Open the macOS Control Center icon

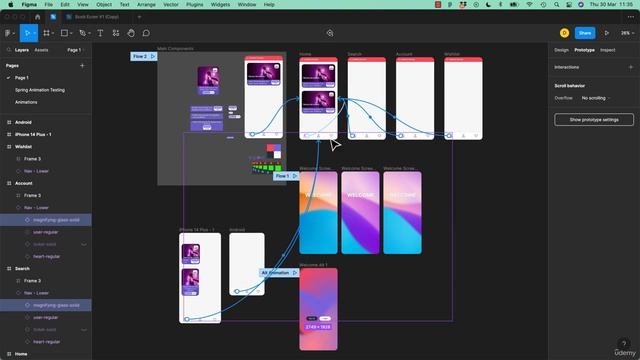coord(569,4)
